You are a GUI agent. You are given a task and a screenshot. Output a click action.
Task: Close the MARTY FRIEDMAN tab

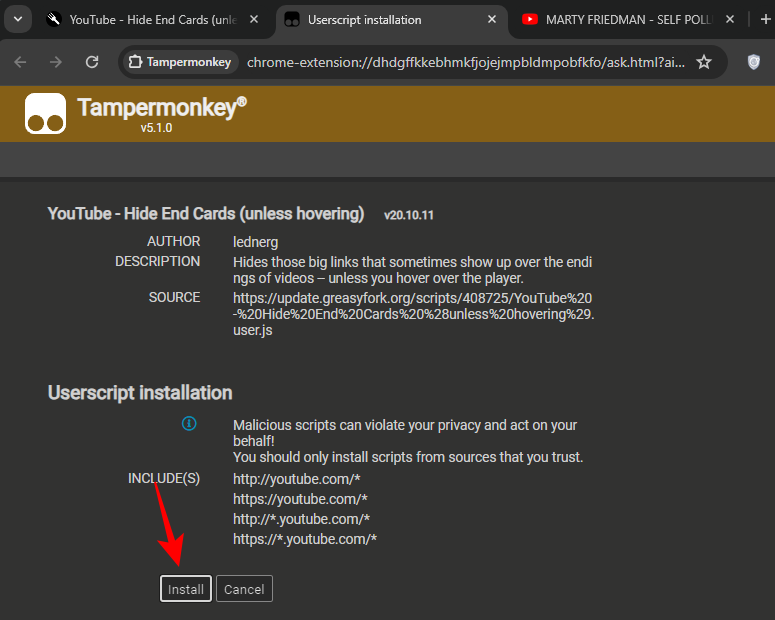[x=730, y=19]
